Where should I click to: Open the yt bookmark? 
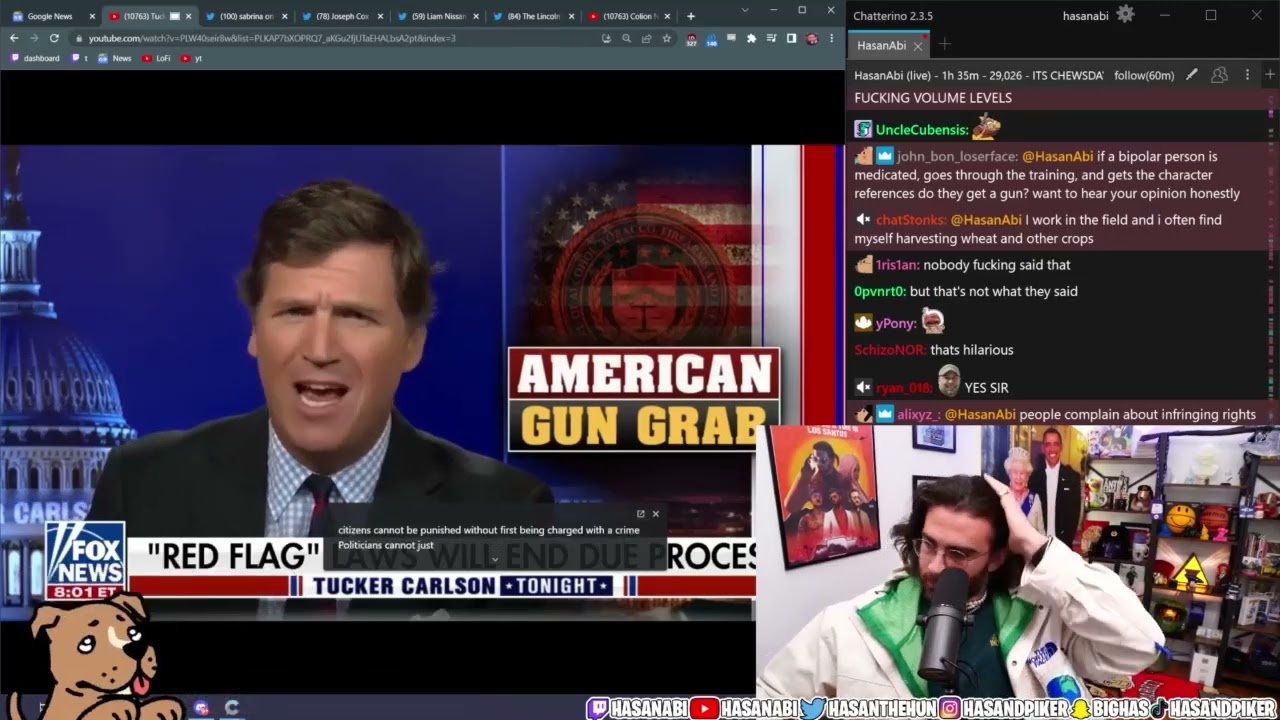(x=192, y=58)
